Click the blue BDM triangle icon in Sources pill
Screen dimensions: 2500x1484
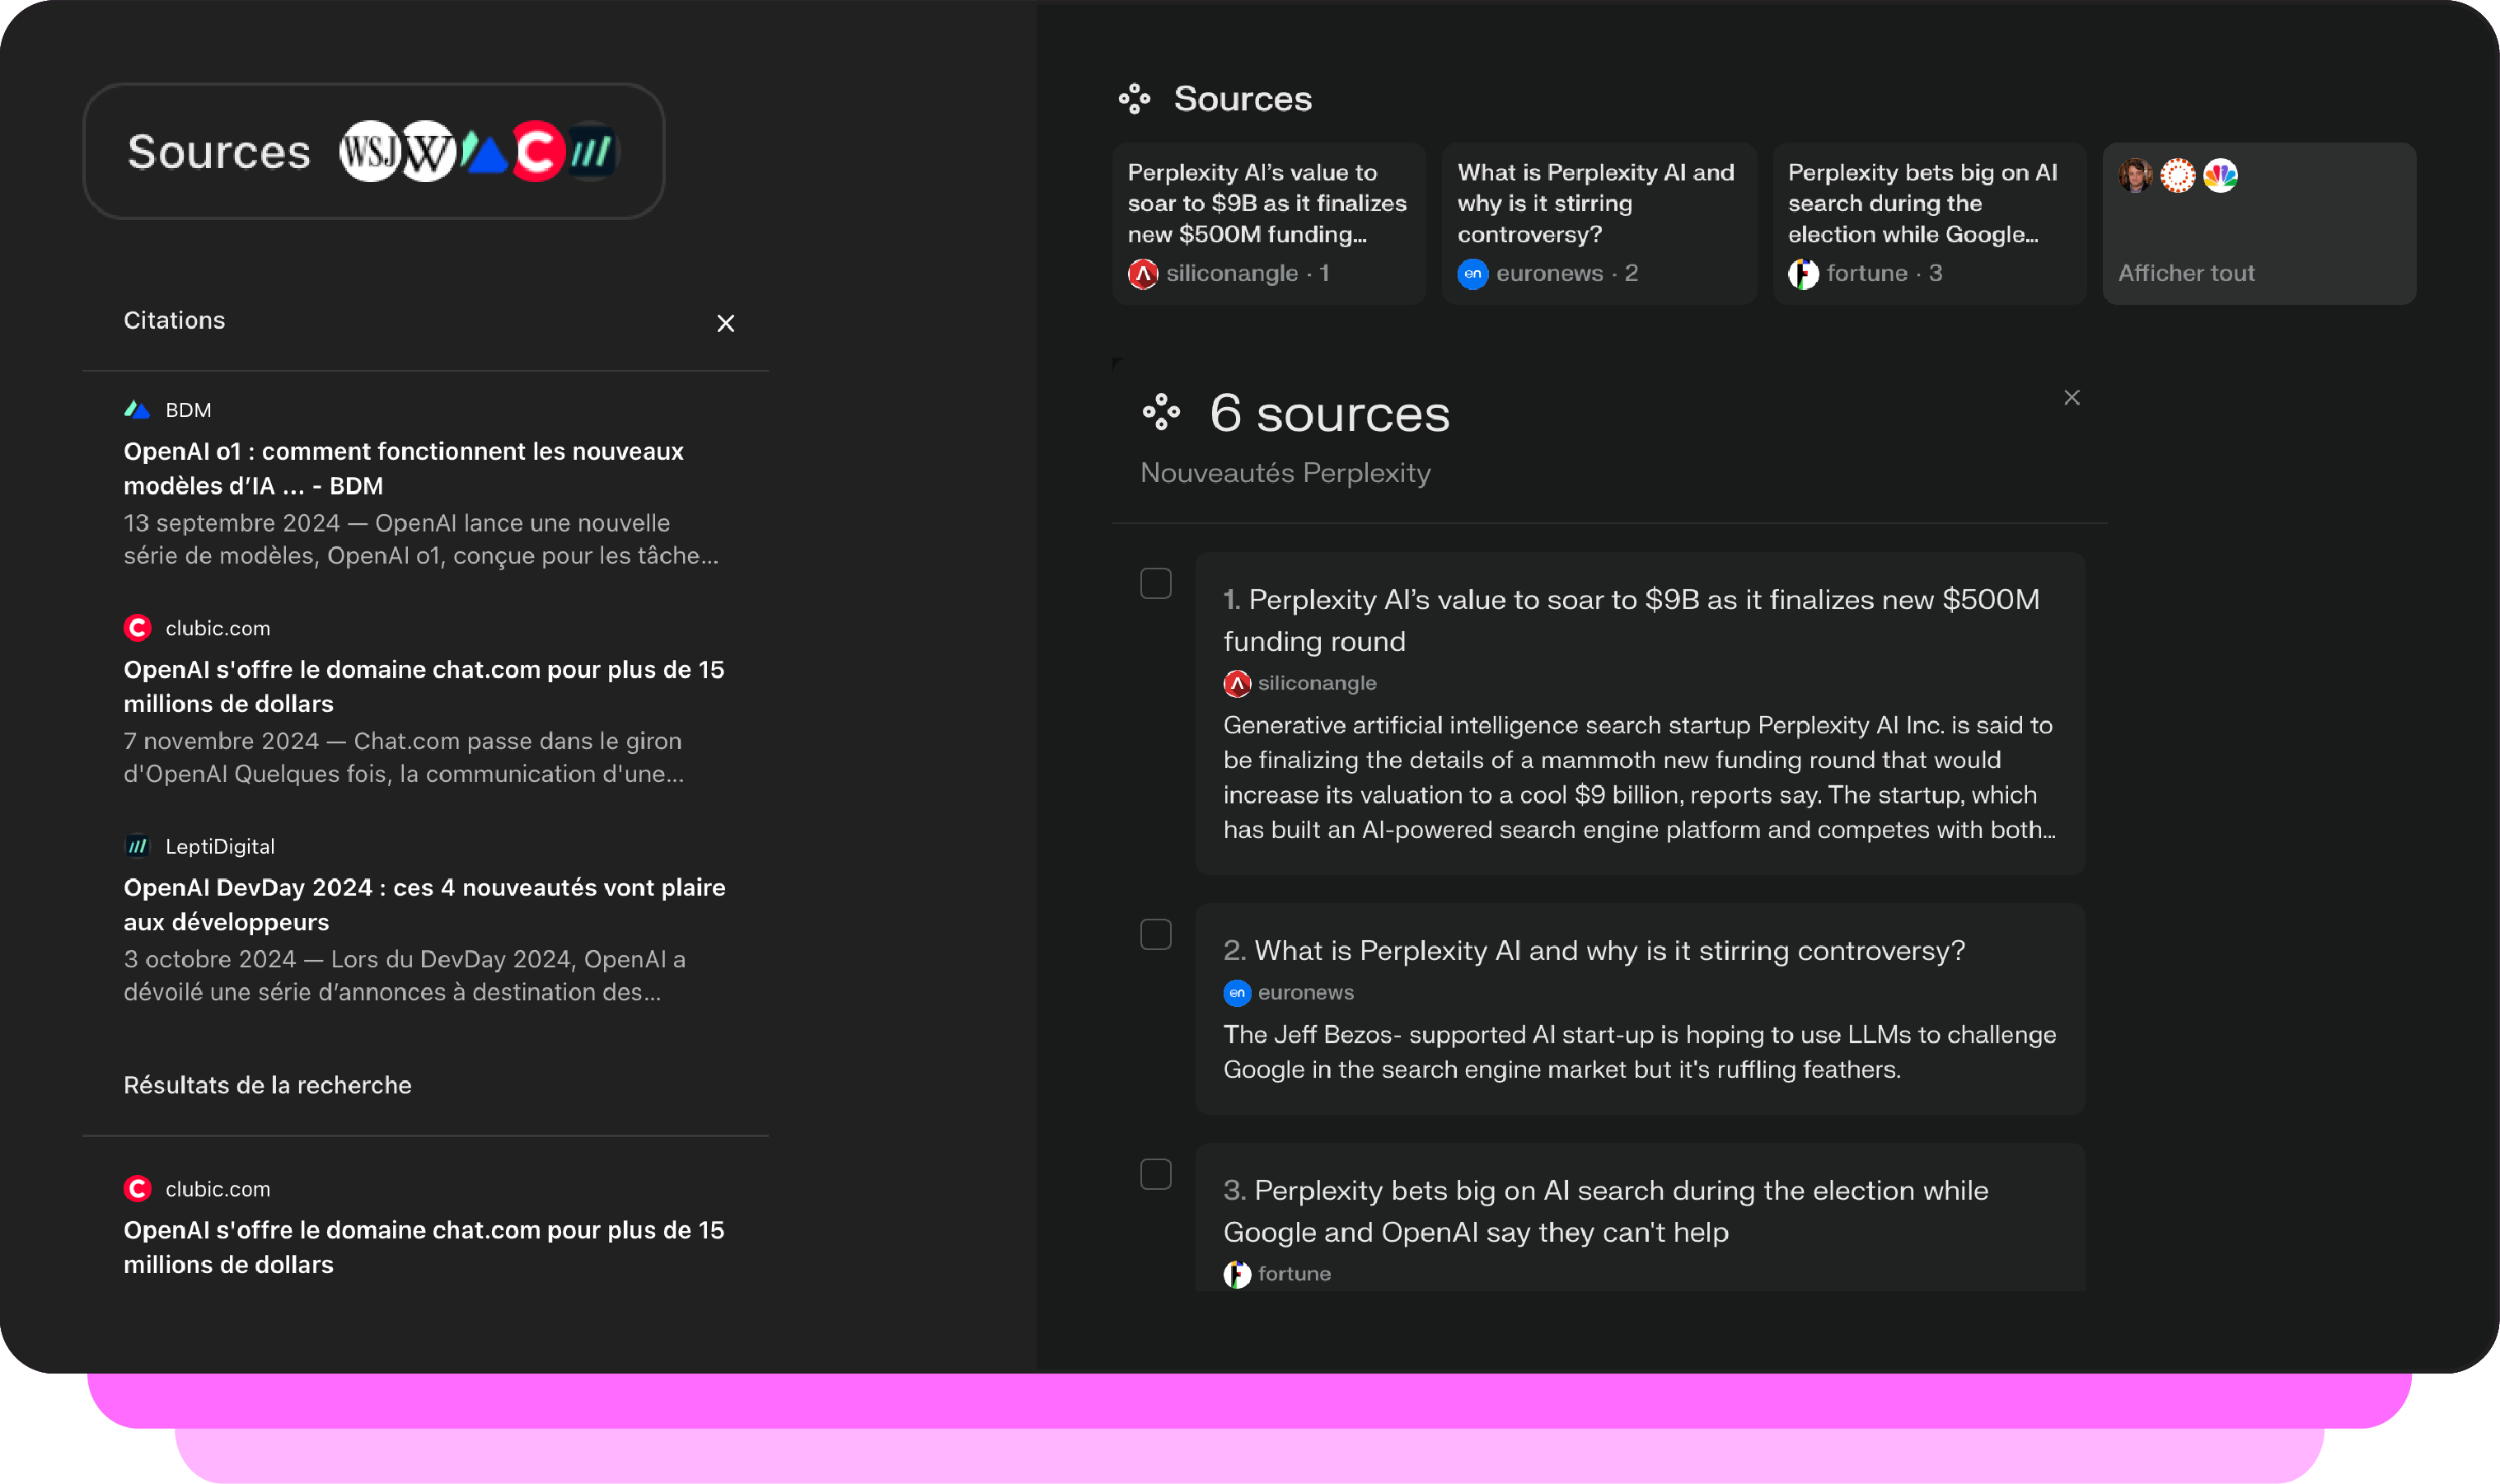coord(485,152)
